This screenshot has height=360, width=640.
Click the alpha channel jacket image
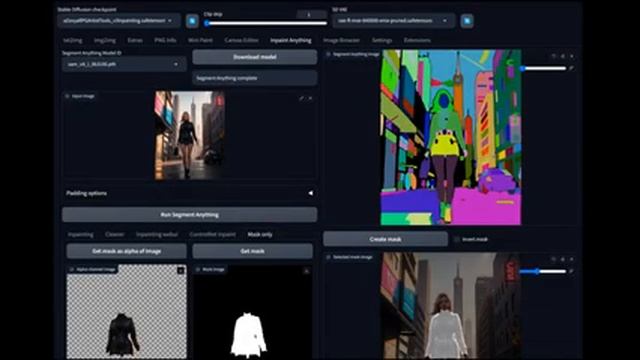point(127,312)
